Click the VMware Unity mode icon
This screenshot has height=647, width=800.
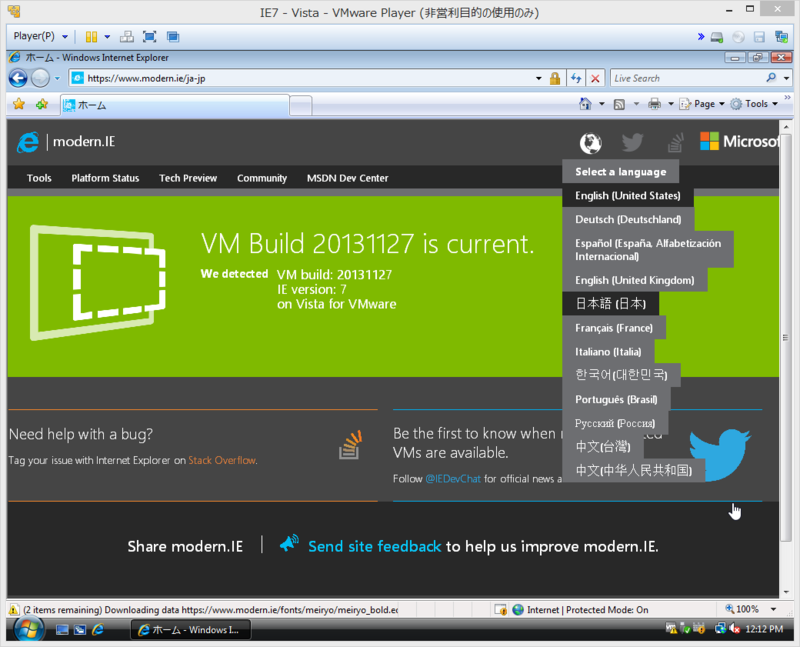(173, 37)
